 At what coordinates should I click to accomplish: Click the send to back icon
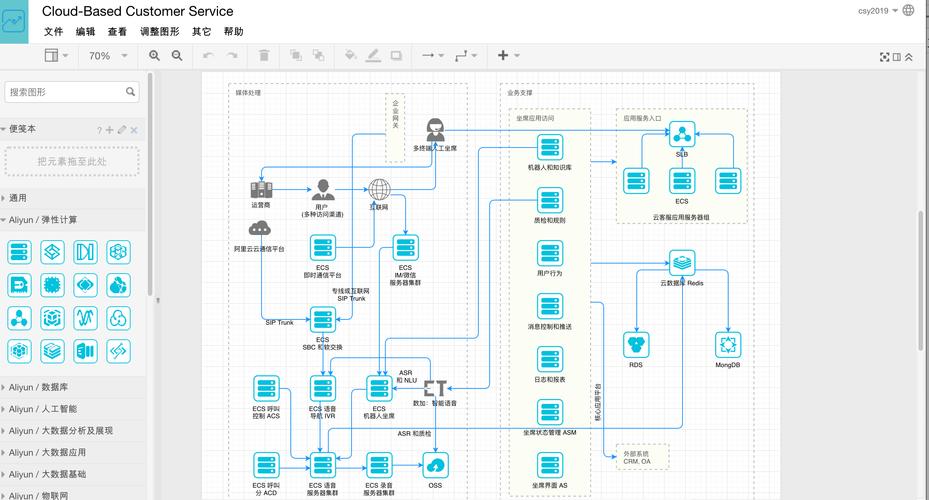click(x=319, y=56)
